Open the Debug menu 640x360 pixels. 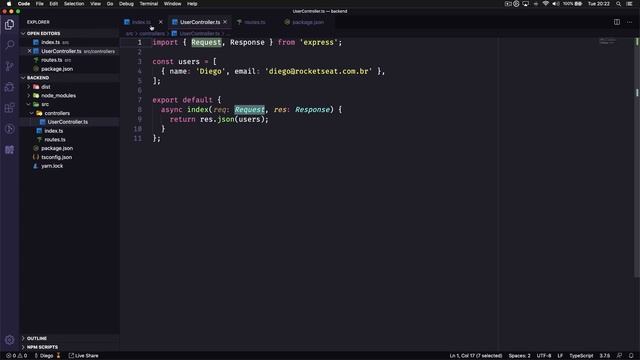click(x=126, y=4)
